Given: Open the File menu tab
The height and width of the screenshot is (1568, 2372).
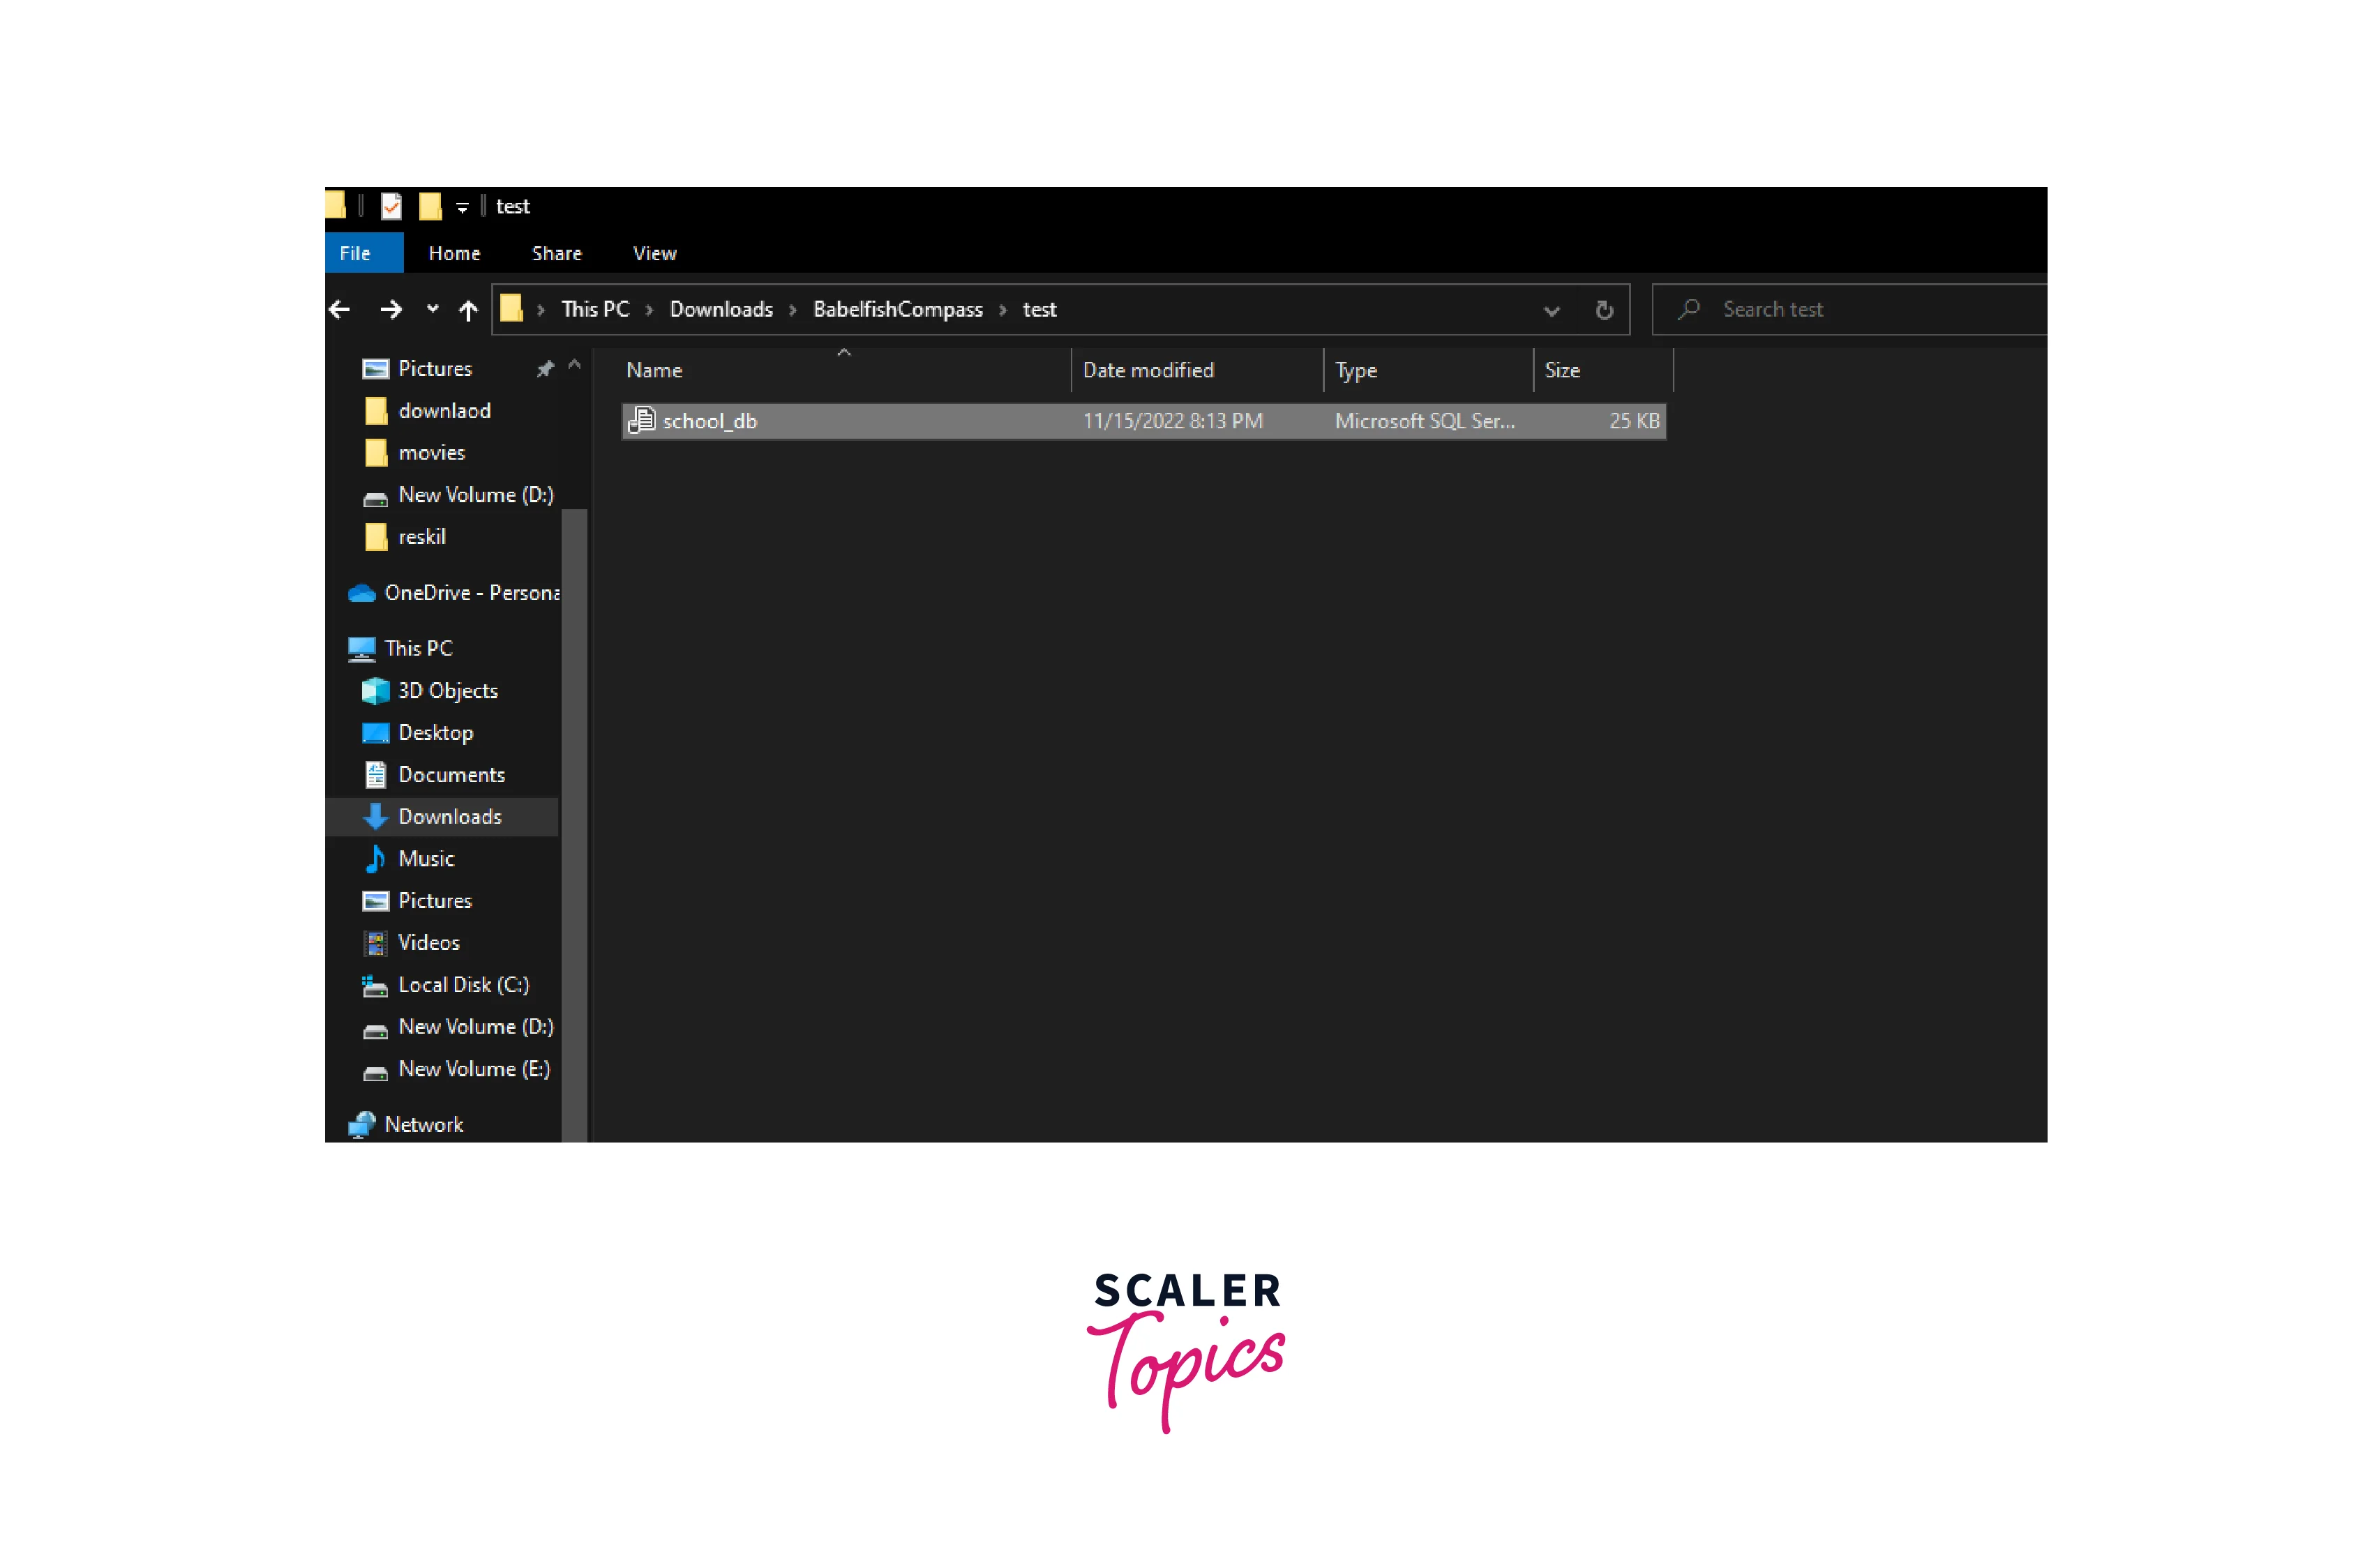Looking at the screenshot, I should click(355, 253).
